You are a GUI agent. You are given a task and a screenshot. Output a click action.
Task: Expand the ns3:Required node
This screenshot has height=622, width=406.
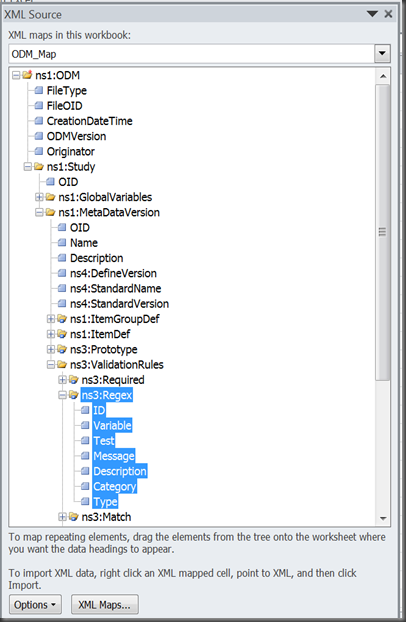62,380
